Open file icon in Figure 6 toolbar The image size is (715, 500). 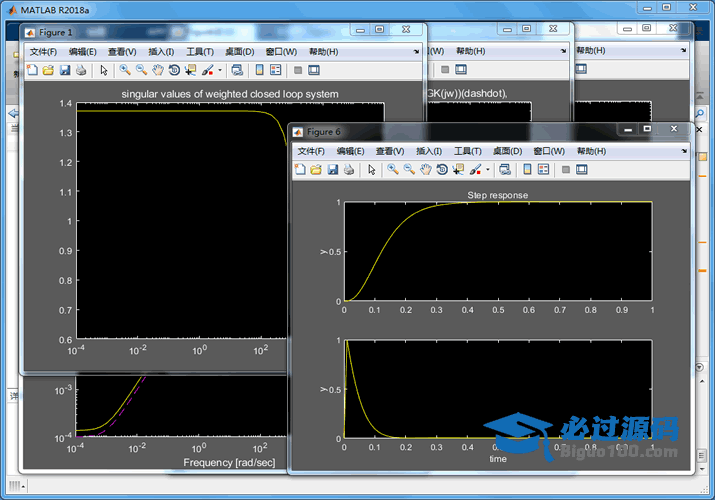point(316,170)
